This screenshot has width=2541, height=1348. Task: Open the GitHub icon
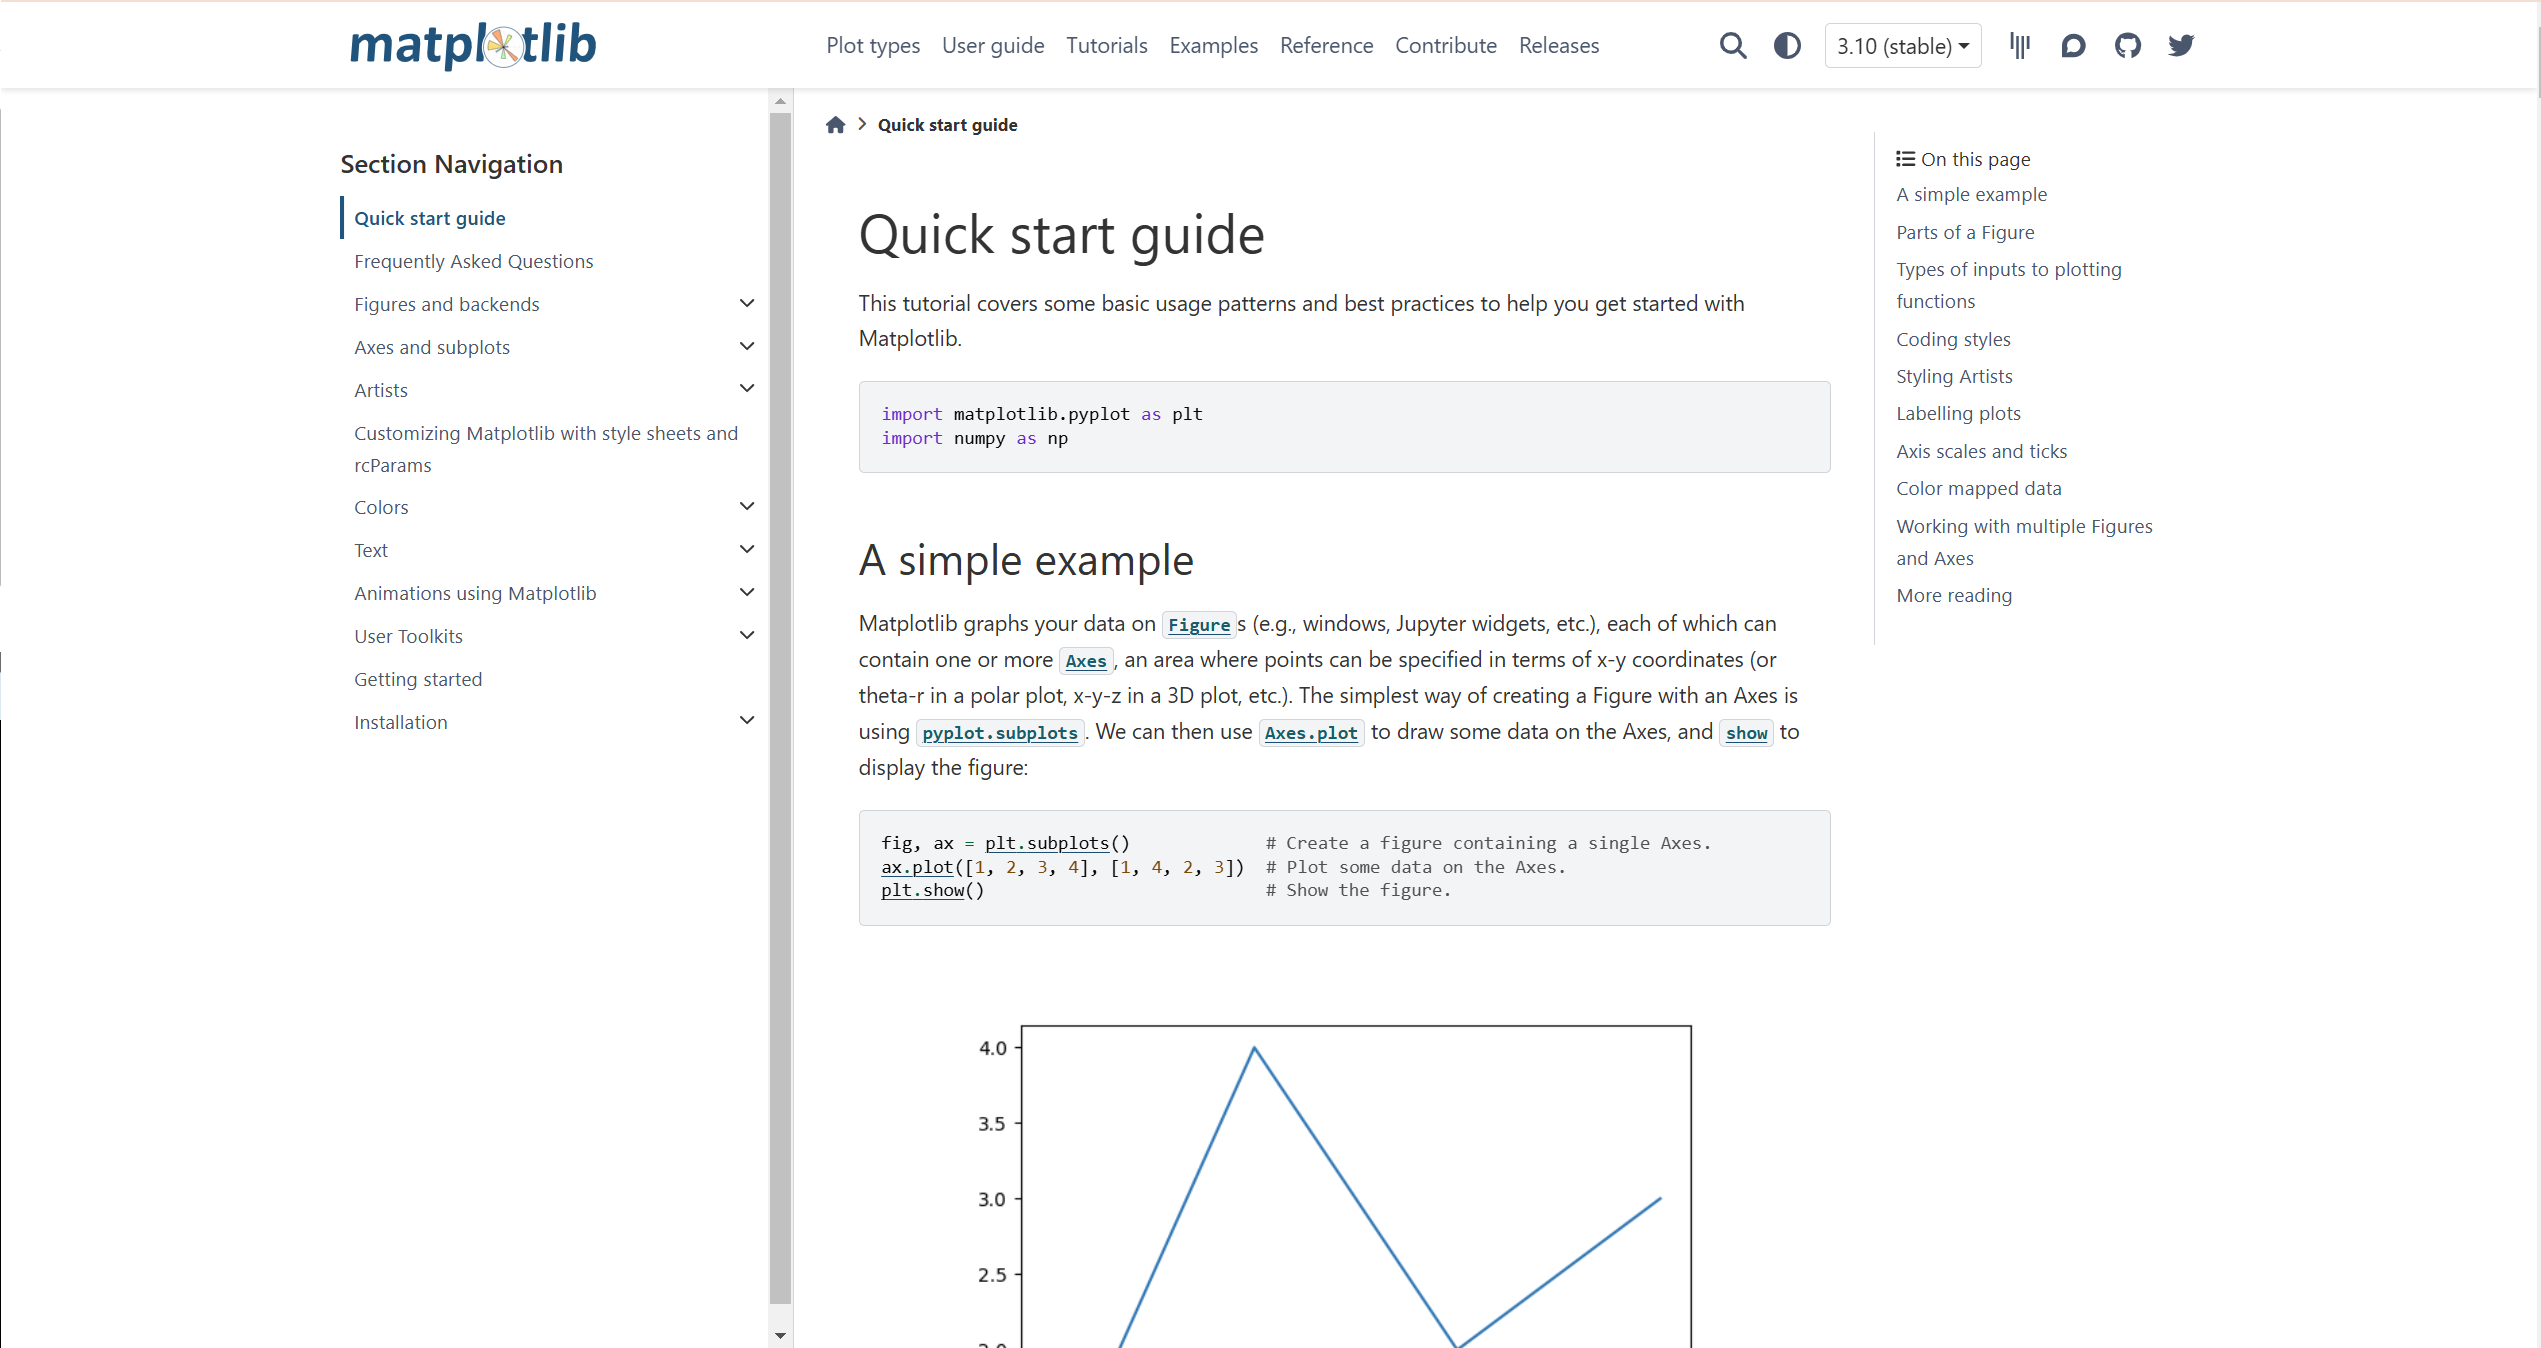2128,46
